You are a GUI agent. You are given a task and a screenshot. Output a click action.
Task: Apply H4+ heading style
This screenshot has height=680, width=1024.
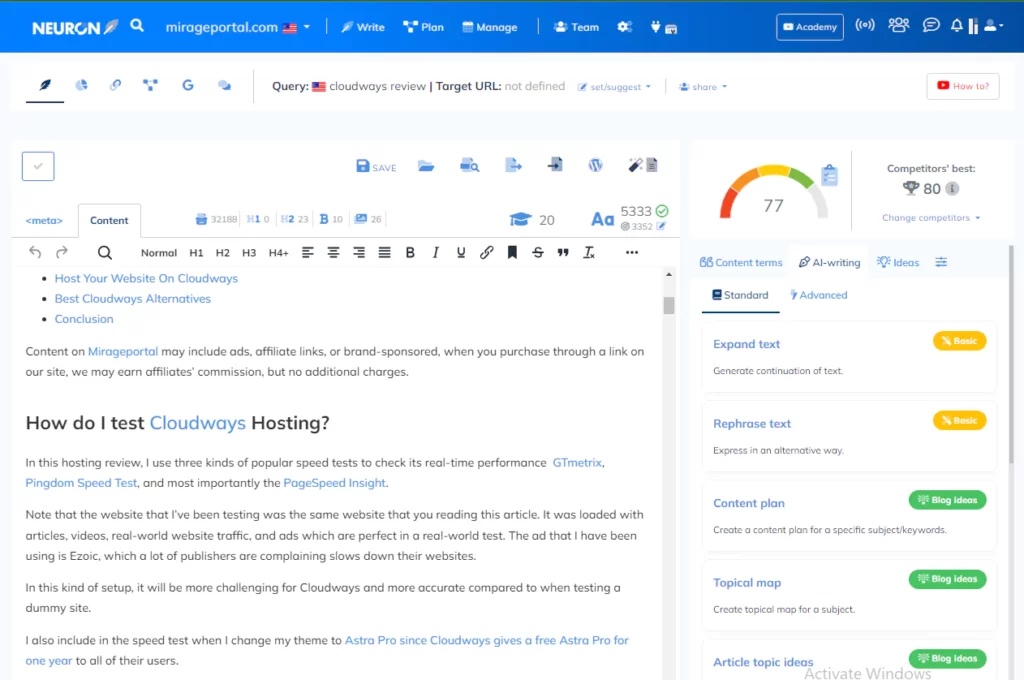click(x=278, y=253)
